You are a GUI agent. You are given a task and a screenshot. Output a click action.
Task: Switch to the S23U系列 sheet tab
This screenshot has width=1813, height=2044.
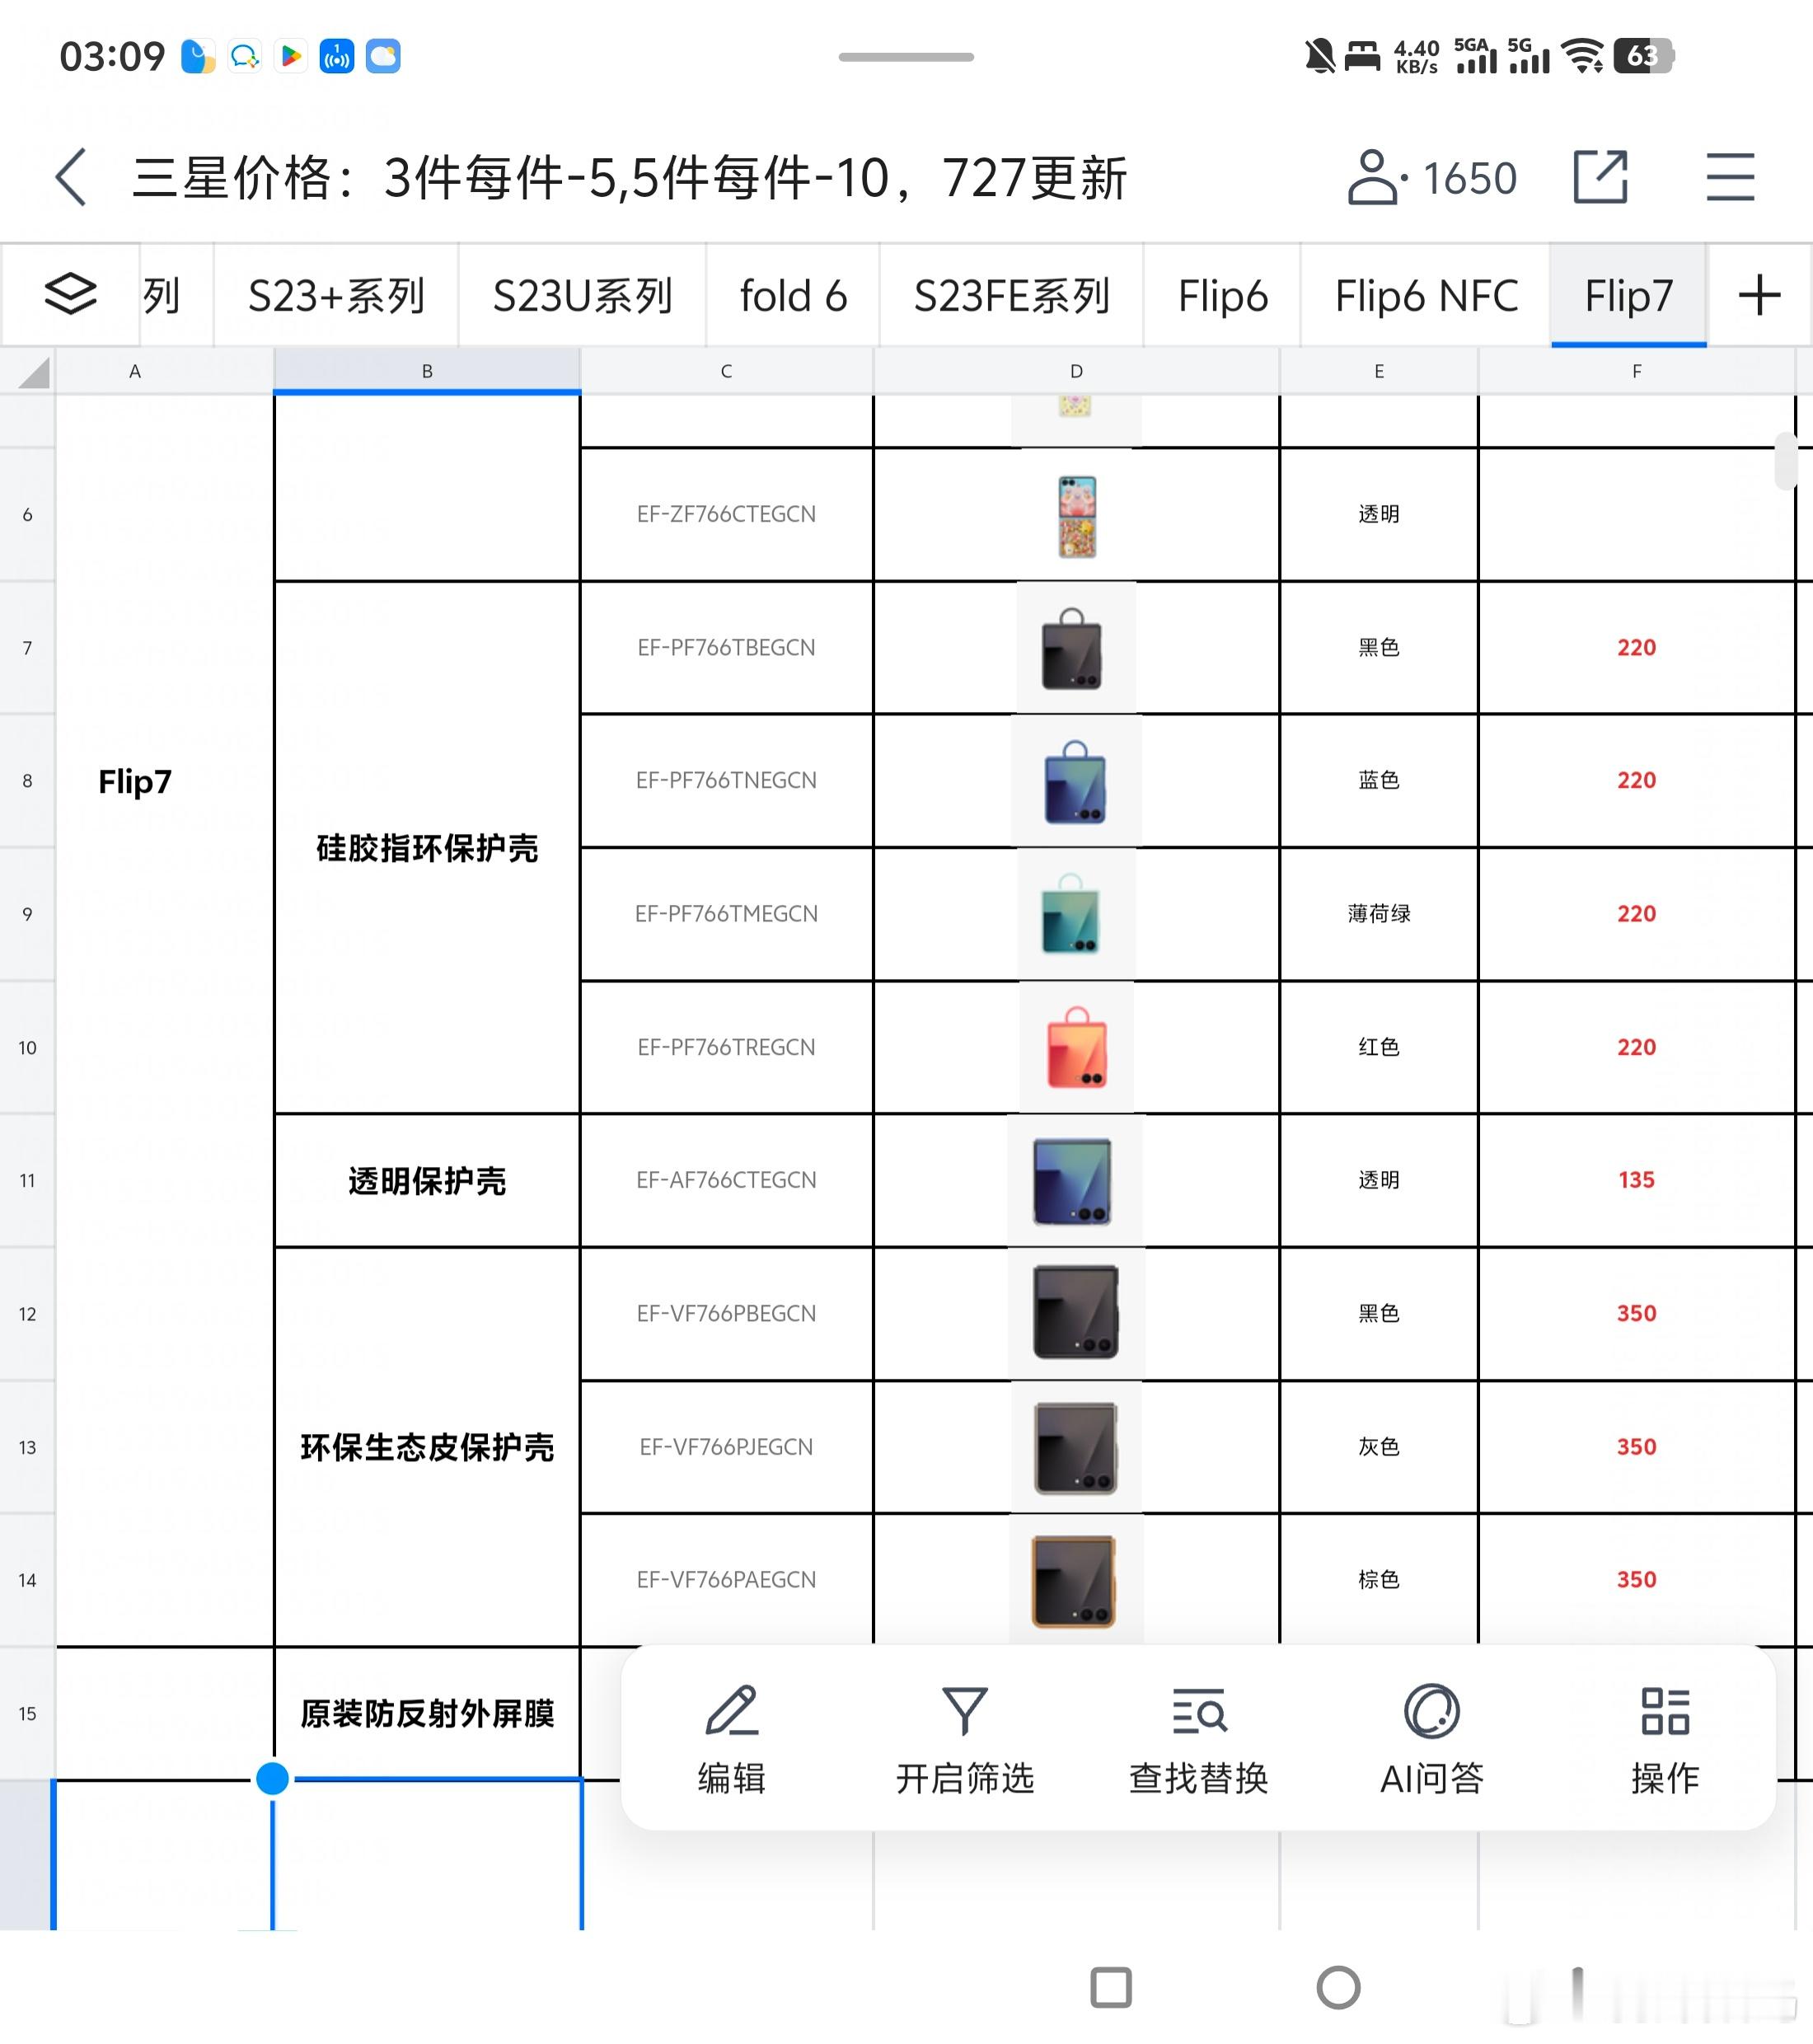click(x=582, y=295)
